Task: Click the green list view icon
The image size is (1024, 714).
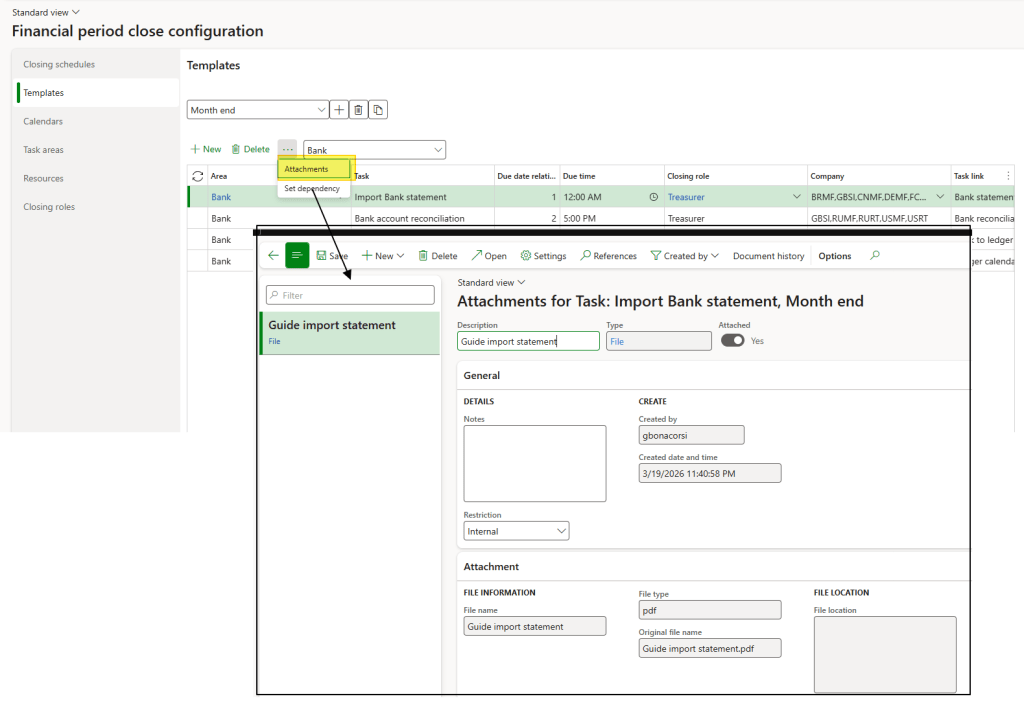Action: coord(297,256)
